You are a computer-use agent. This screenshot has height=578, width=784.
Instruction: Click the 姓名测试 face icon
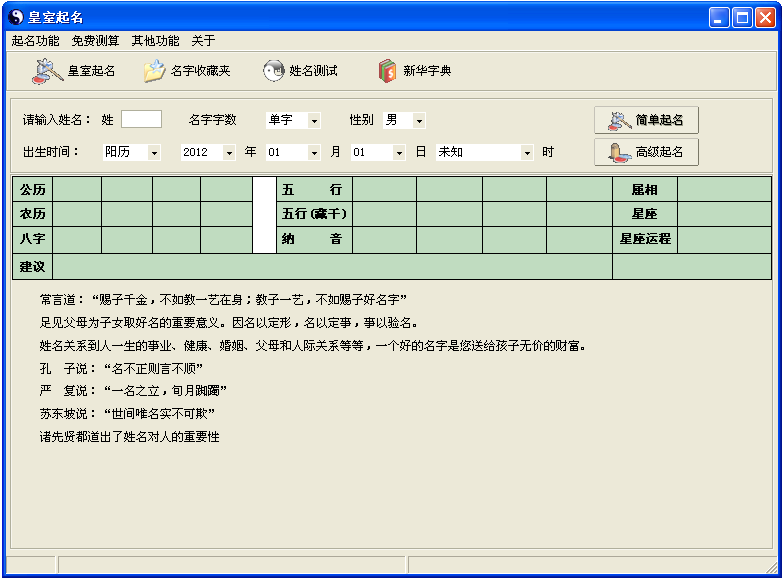(x=274, y=70)
